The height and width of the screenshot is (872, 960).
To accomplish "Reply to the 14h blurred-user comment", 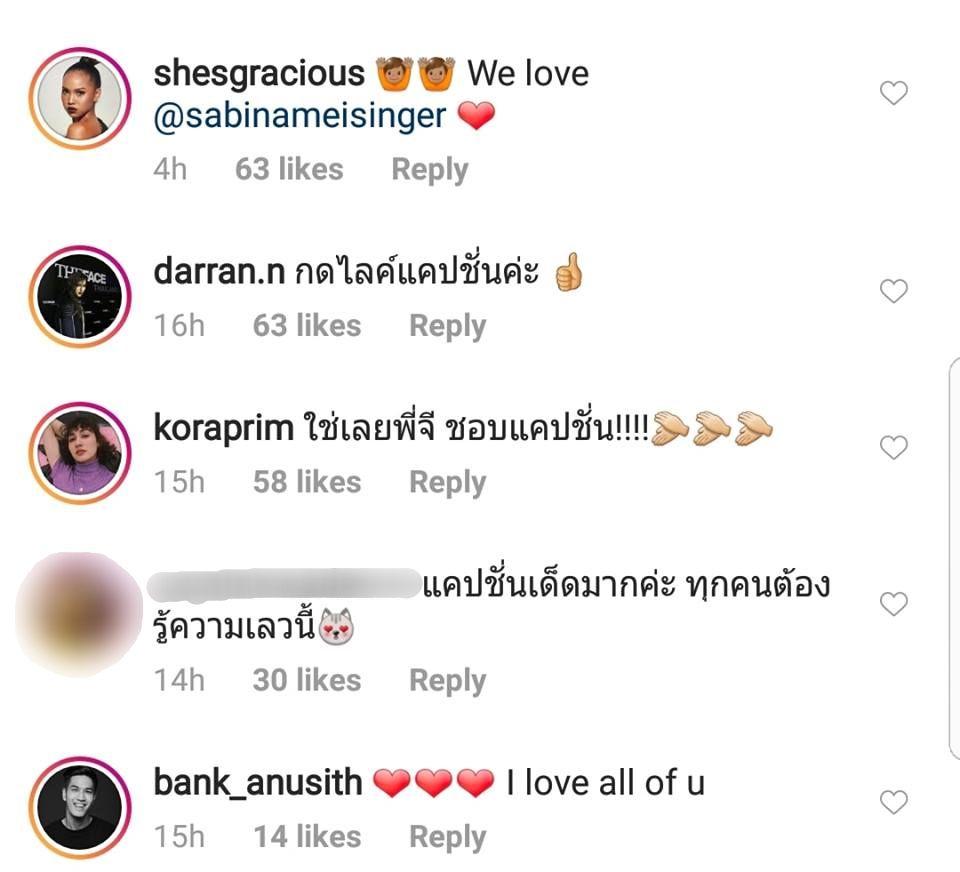I will coord(448,680).
